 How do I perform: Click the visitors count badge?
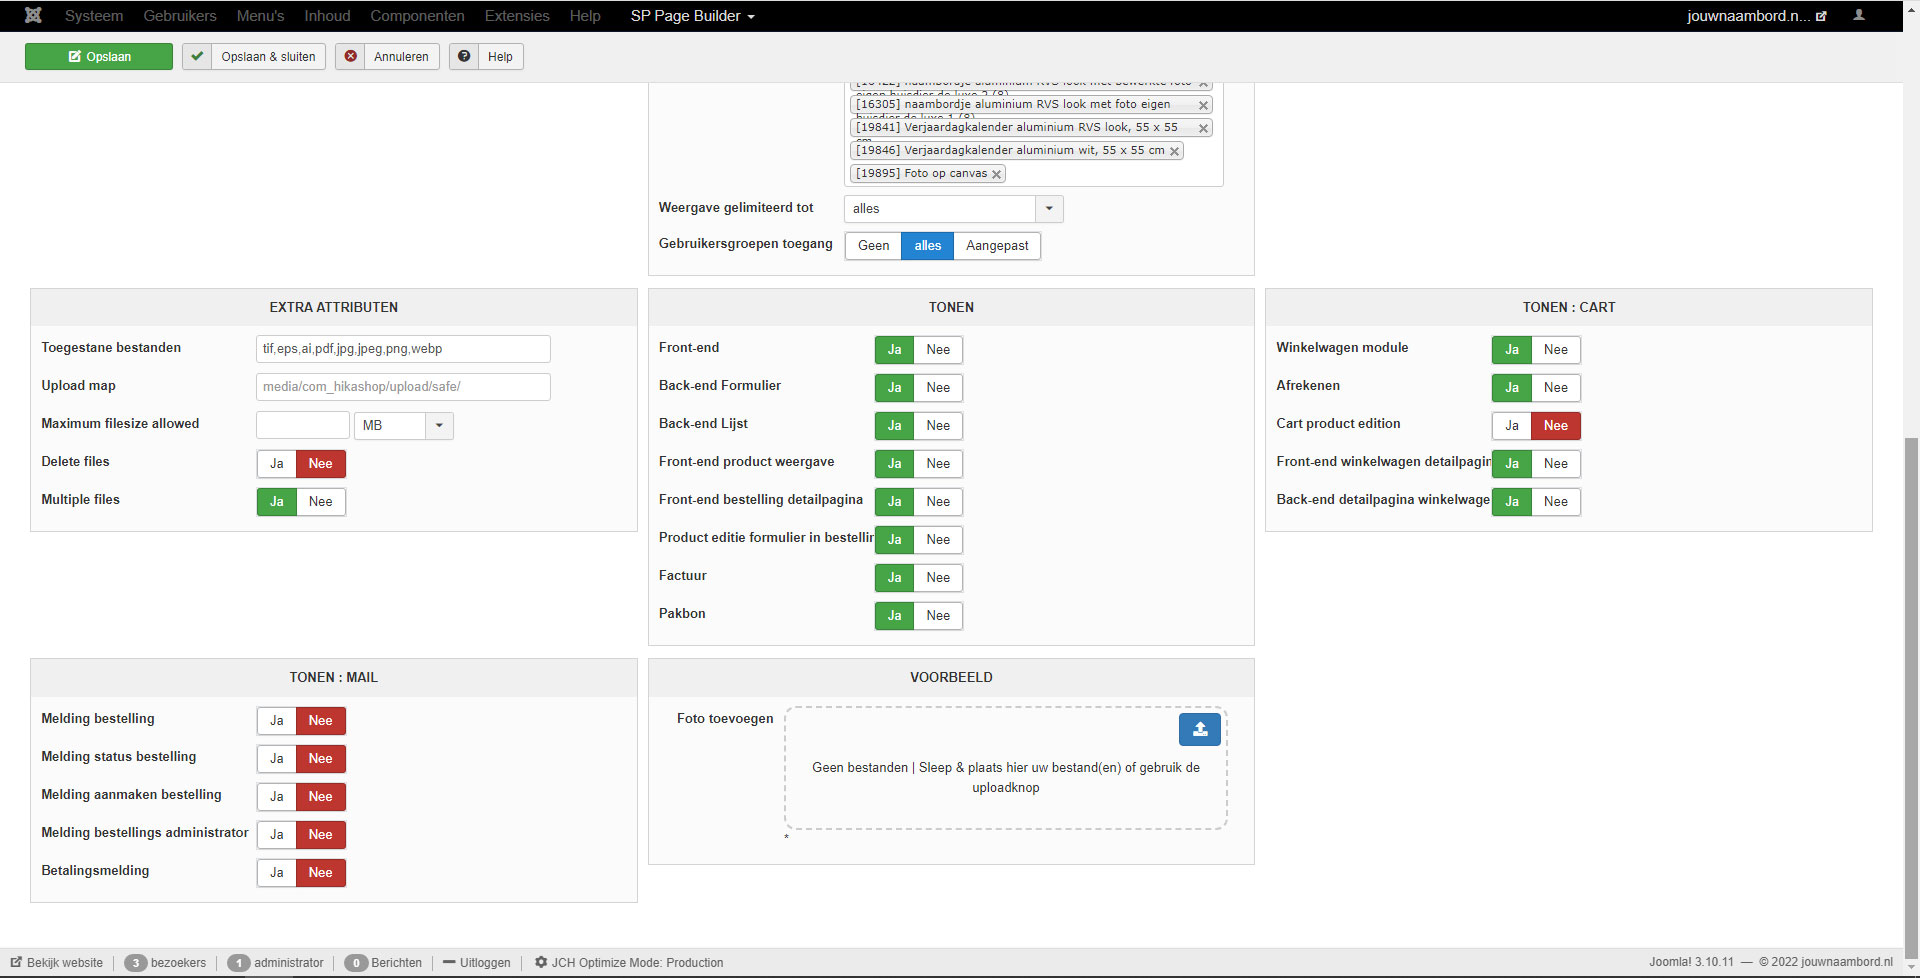[136, 963]
